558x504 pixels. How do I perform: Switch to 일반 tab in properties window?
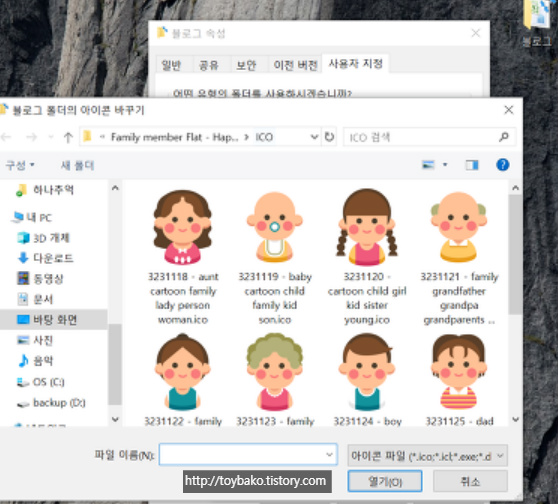[x=171, y=65]
